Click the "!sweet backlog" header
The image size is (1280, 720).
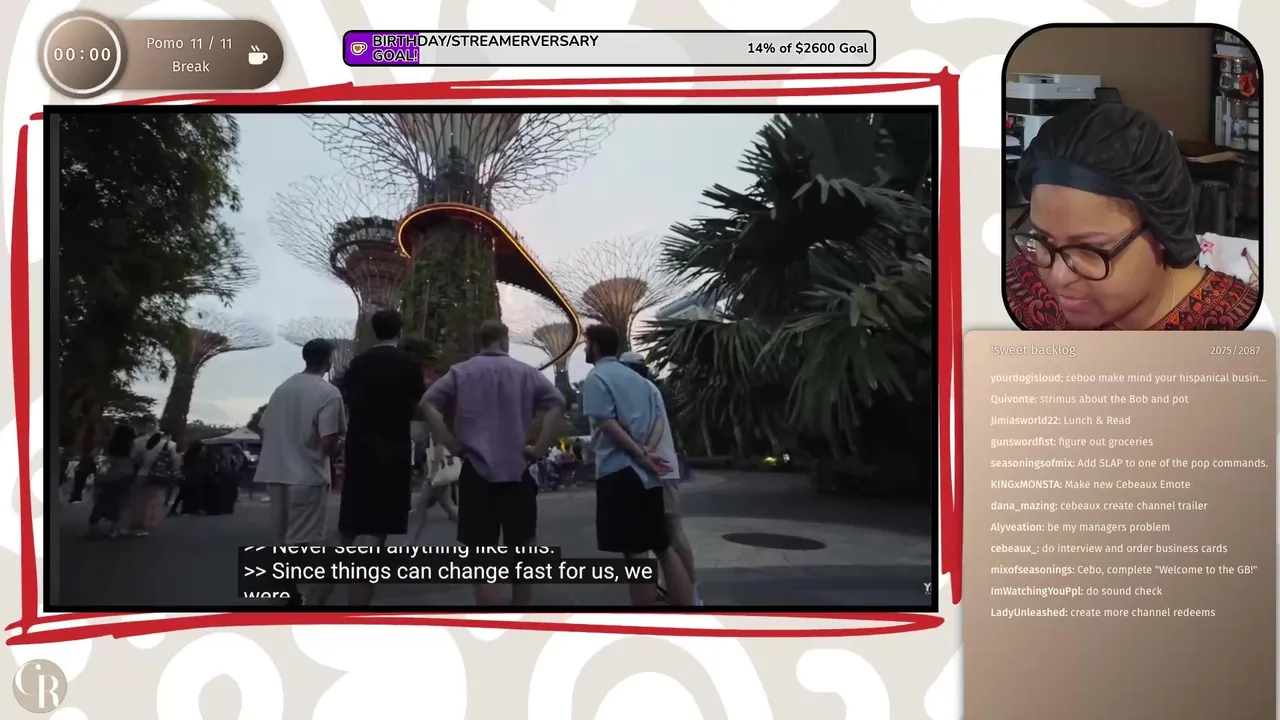click(x=1033, y=350)
